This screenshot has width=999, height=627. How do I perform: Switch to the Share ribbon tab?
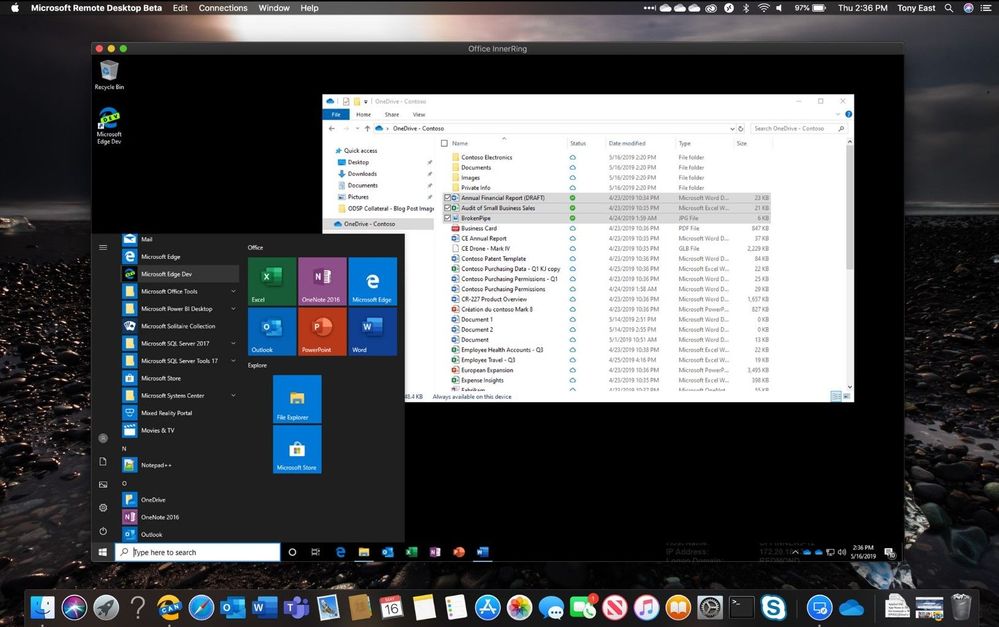(392, 115)
